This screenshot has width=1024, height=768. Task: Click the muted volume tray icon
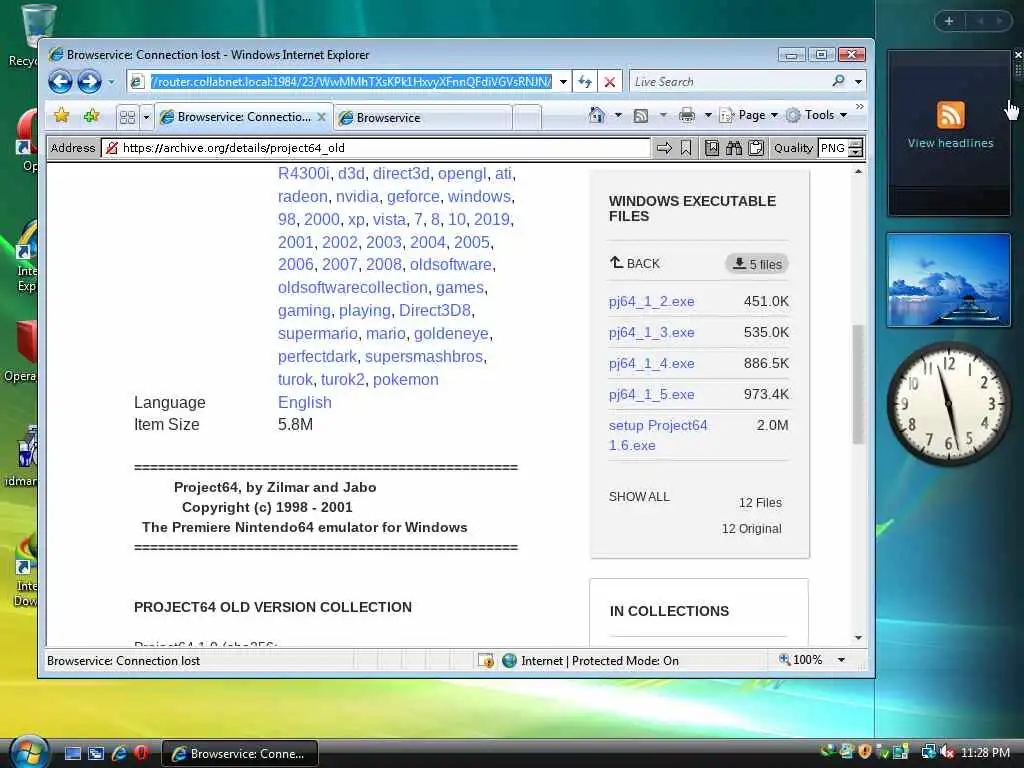pyautogui.click(x=946, y=752)
